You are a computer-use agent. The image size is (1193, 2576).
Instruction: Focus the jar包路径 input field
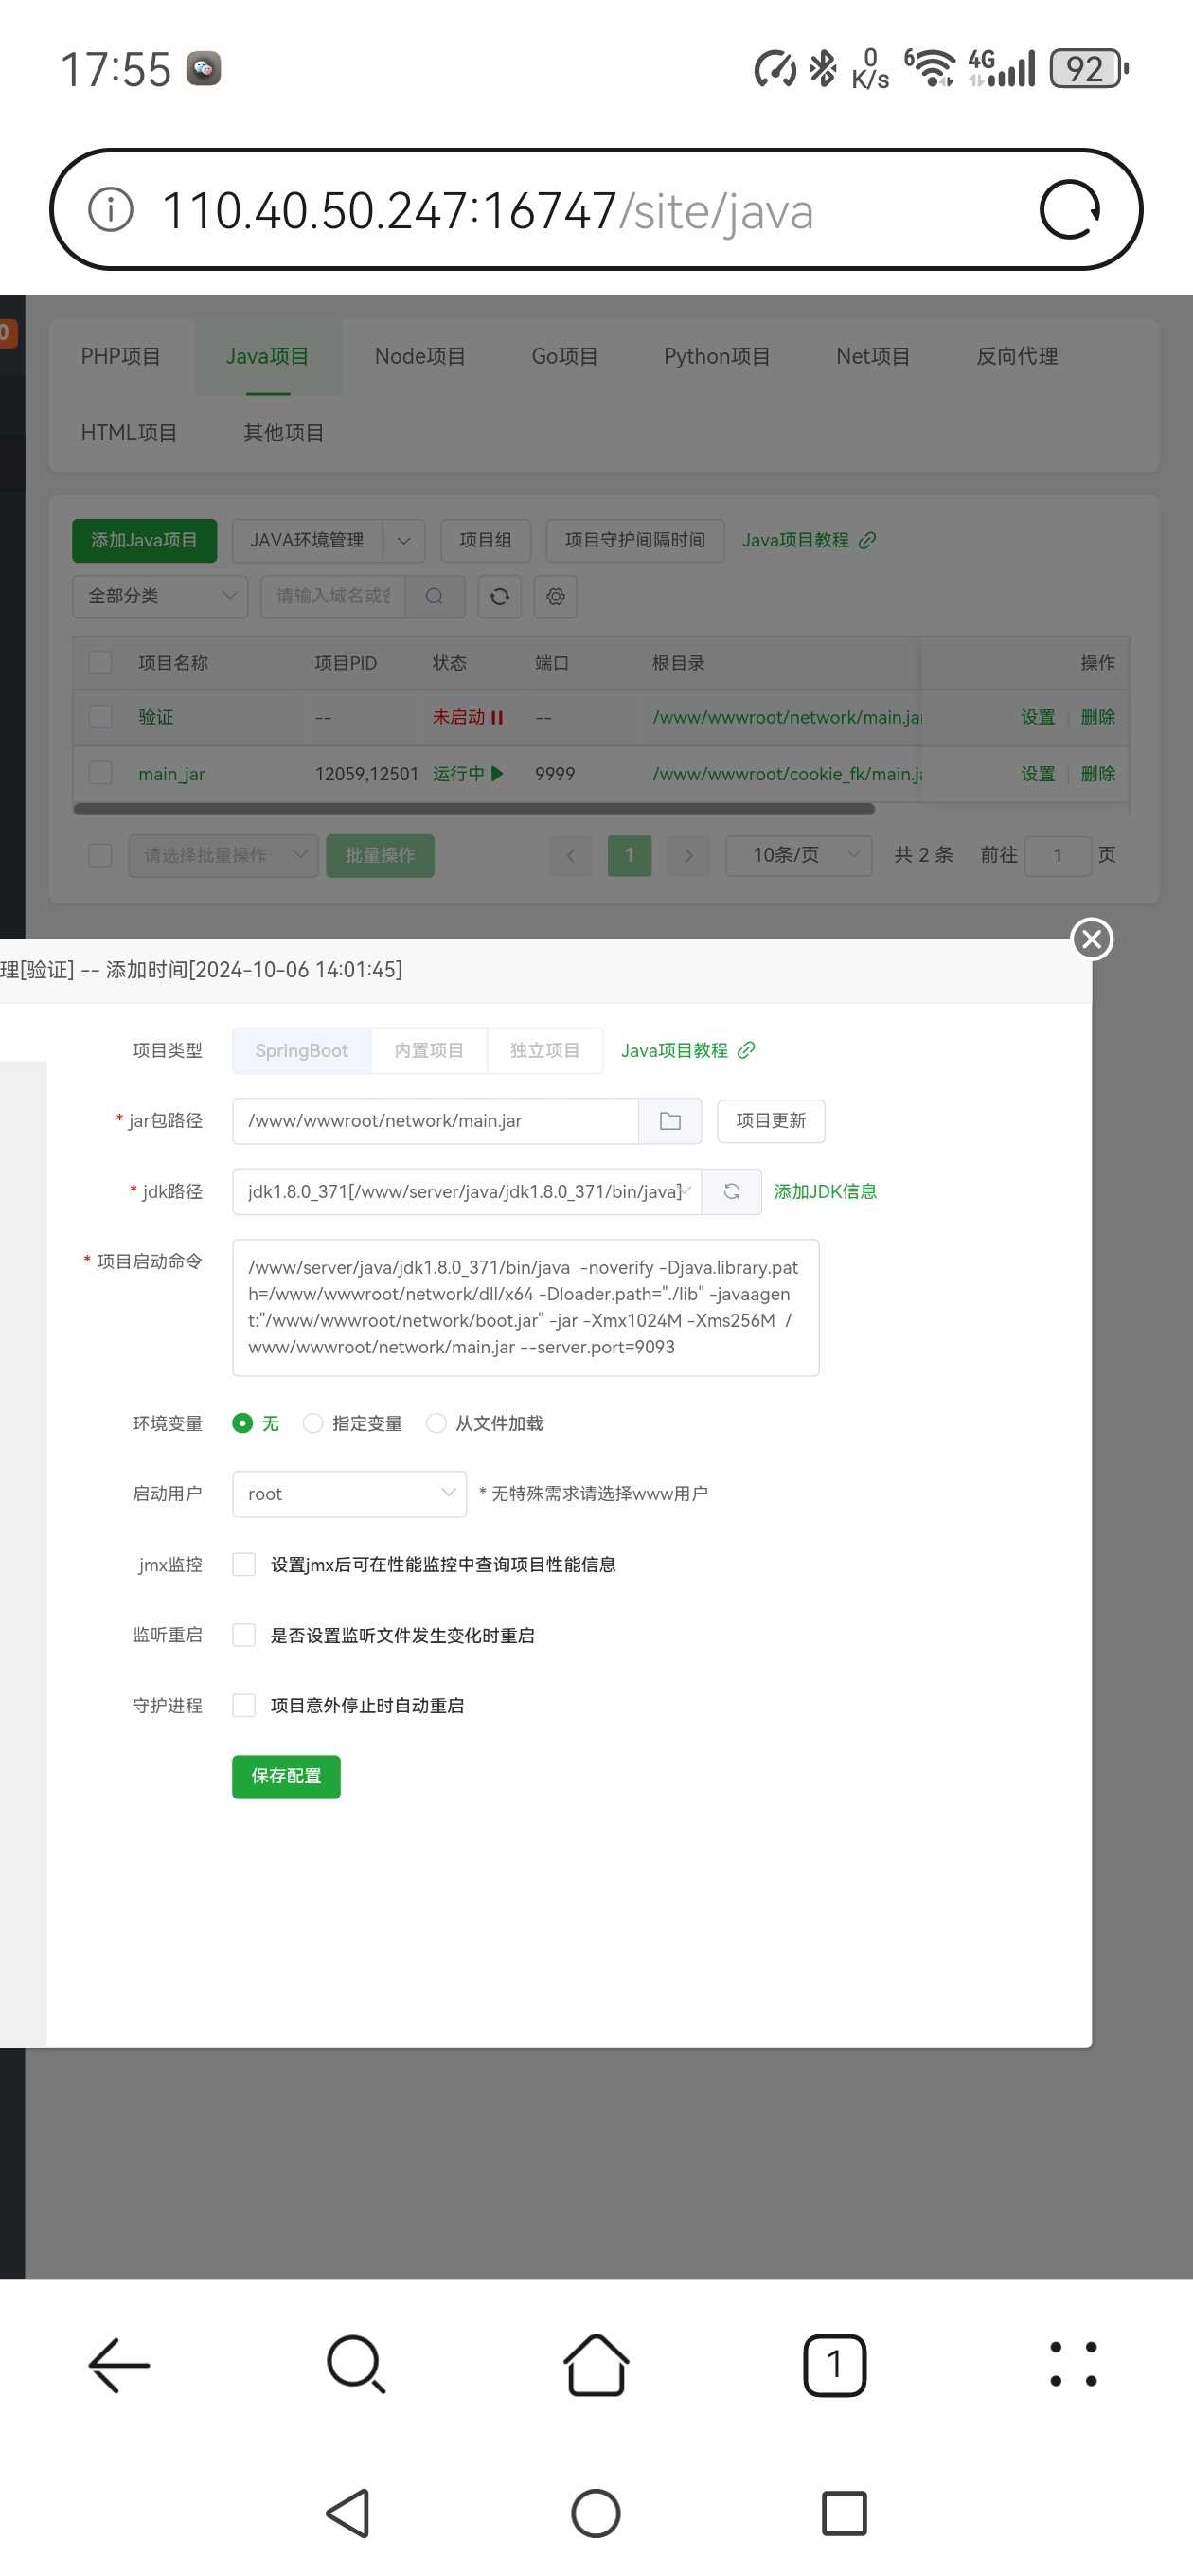tap(436, 1121)
